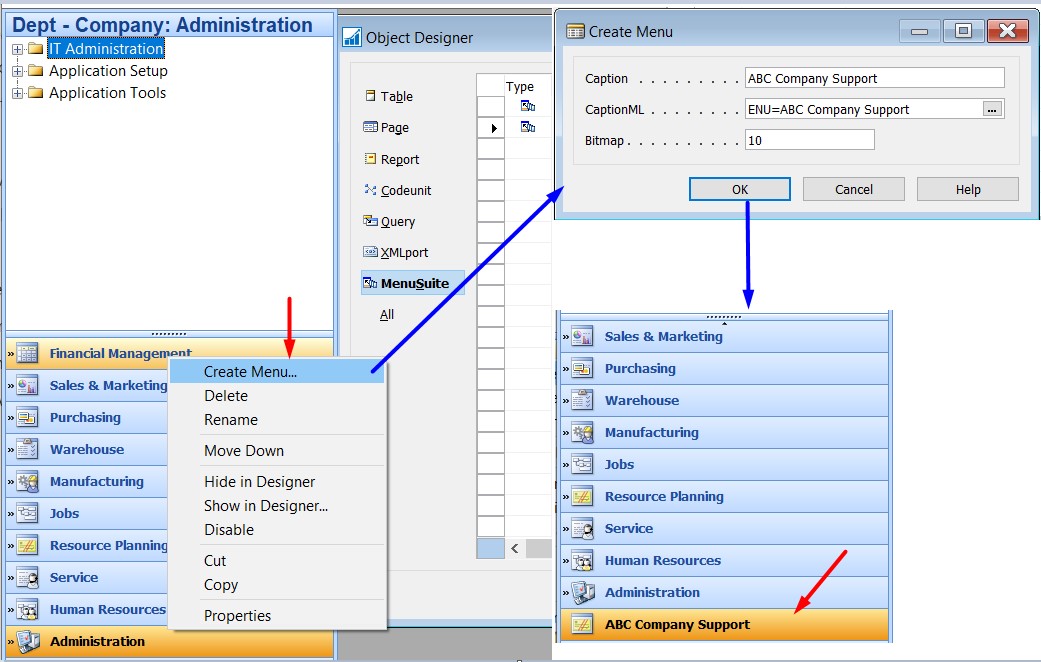This screenshot has width=1041, height=662.
Task: Expand the Application Tools folder
Action: tap(20, 92)
